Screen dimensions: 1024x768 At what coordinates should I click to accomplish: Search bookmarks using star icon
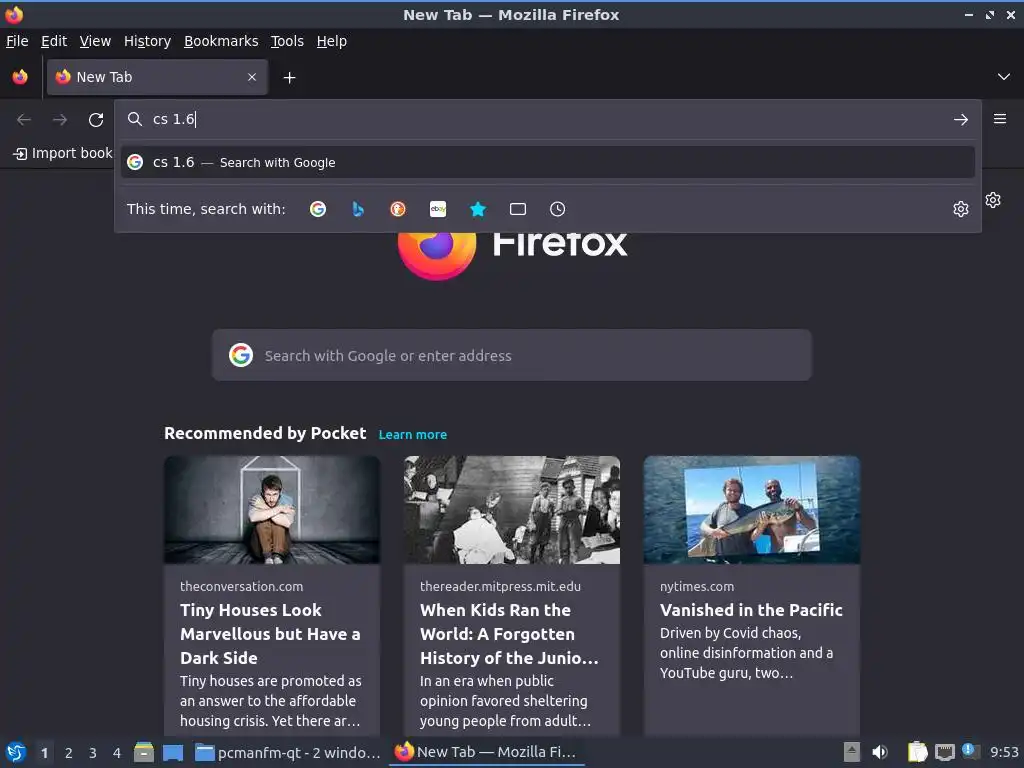pyautogui.click(x=478, y=209)
